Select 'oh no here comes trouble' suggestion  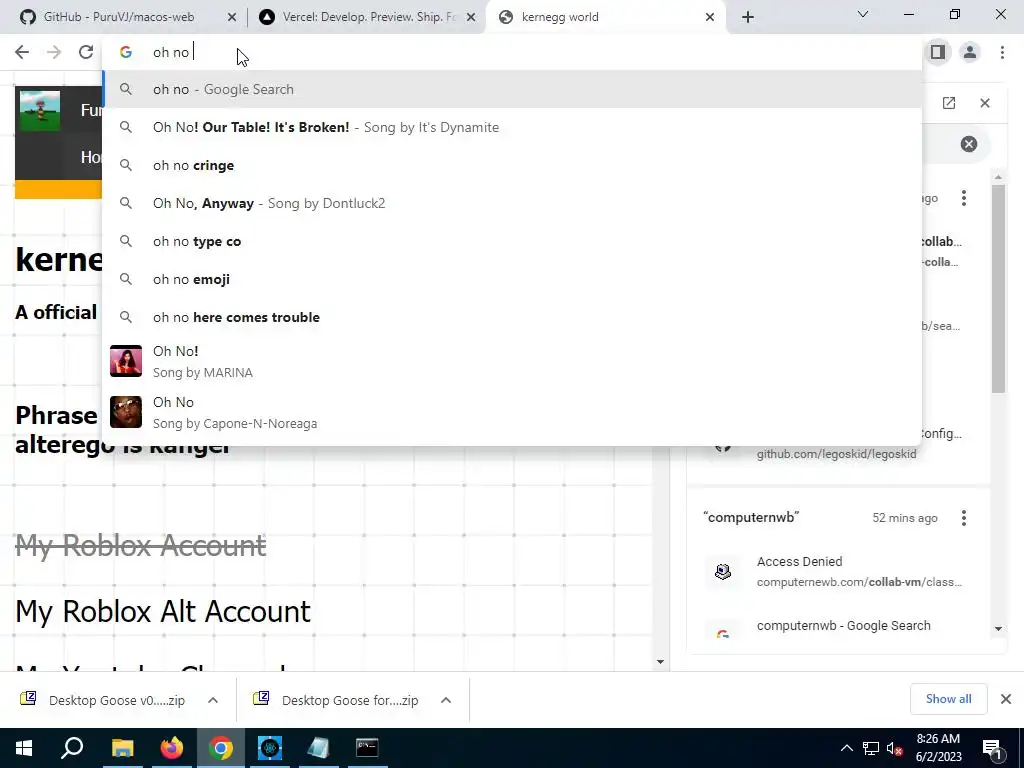click(512, 317)
